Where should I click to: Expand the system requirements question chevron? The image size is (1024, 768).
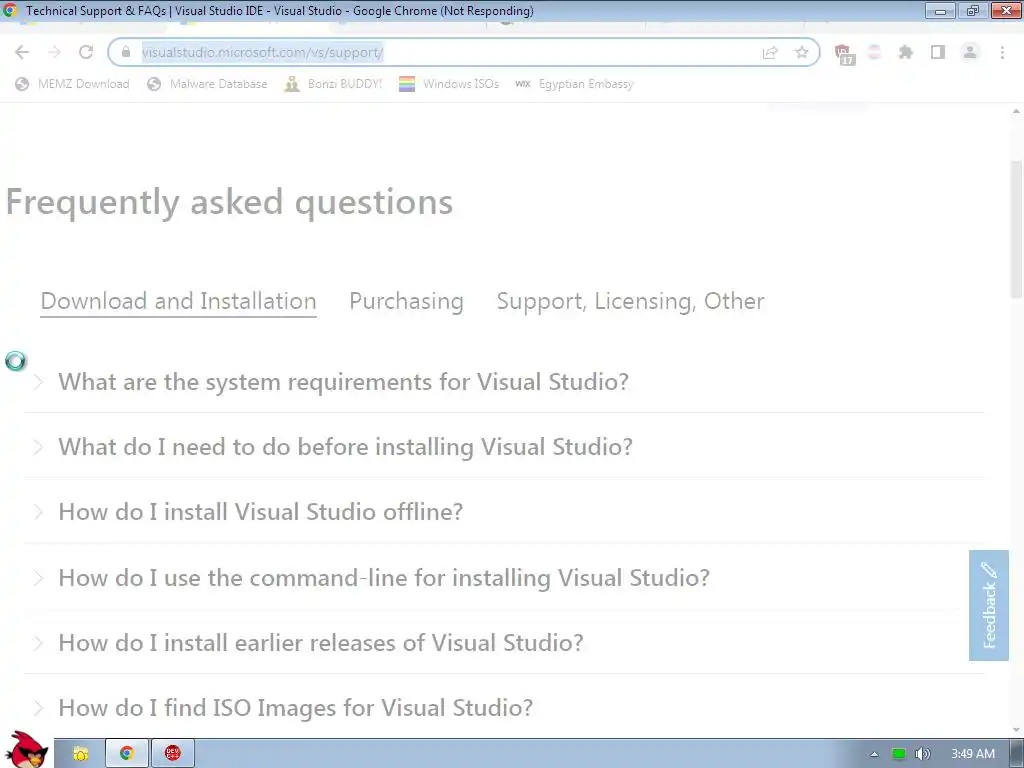[38, 382]
